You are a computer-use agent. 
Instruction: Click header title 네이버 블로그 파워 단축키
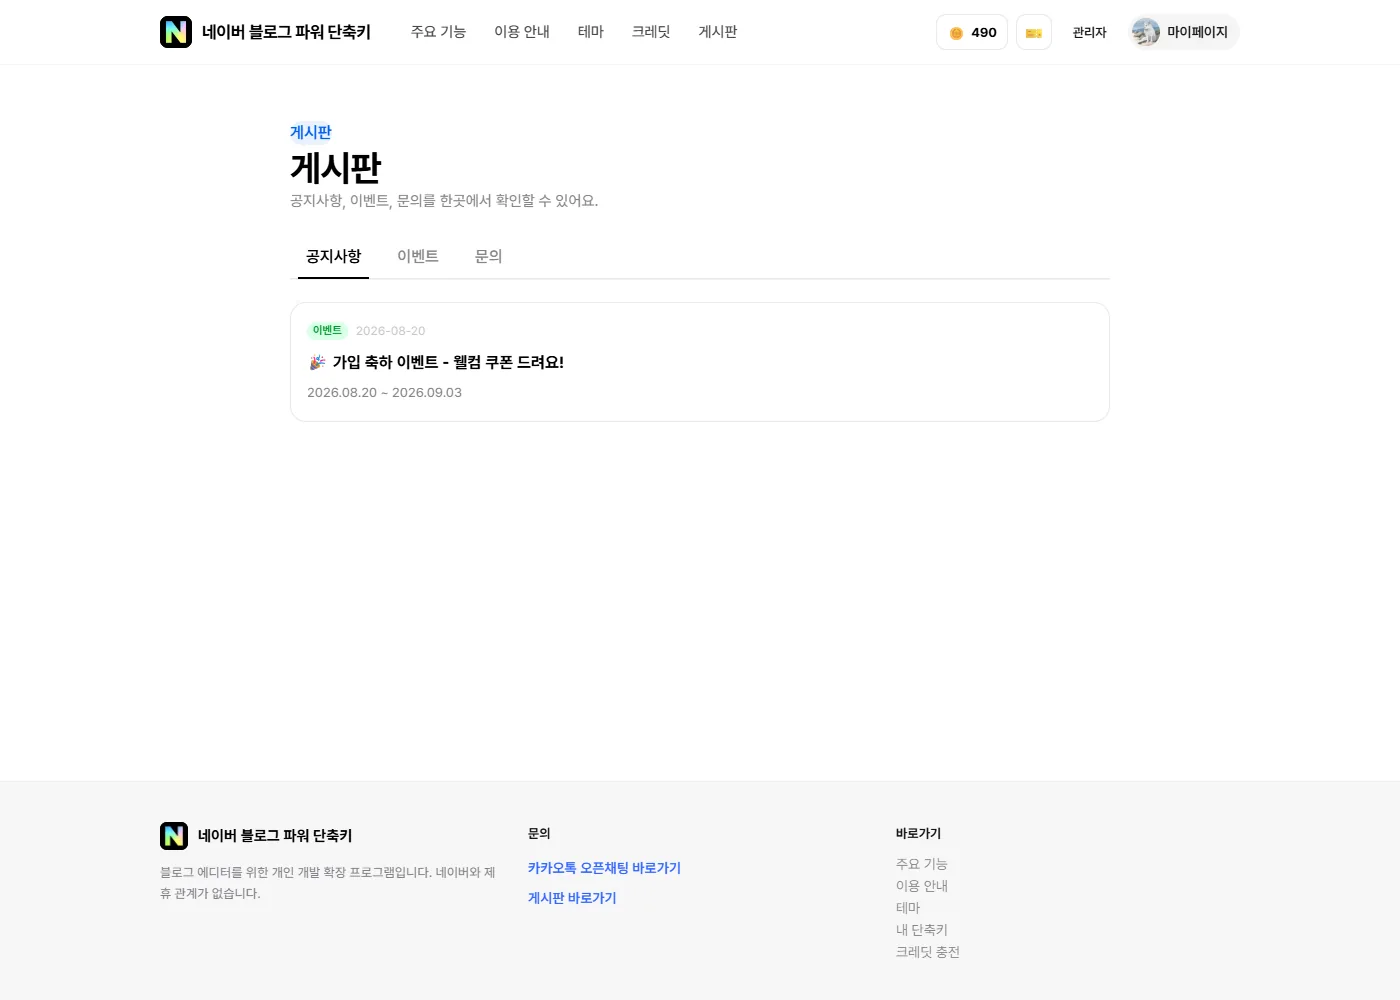(286, 32)
